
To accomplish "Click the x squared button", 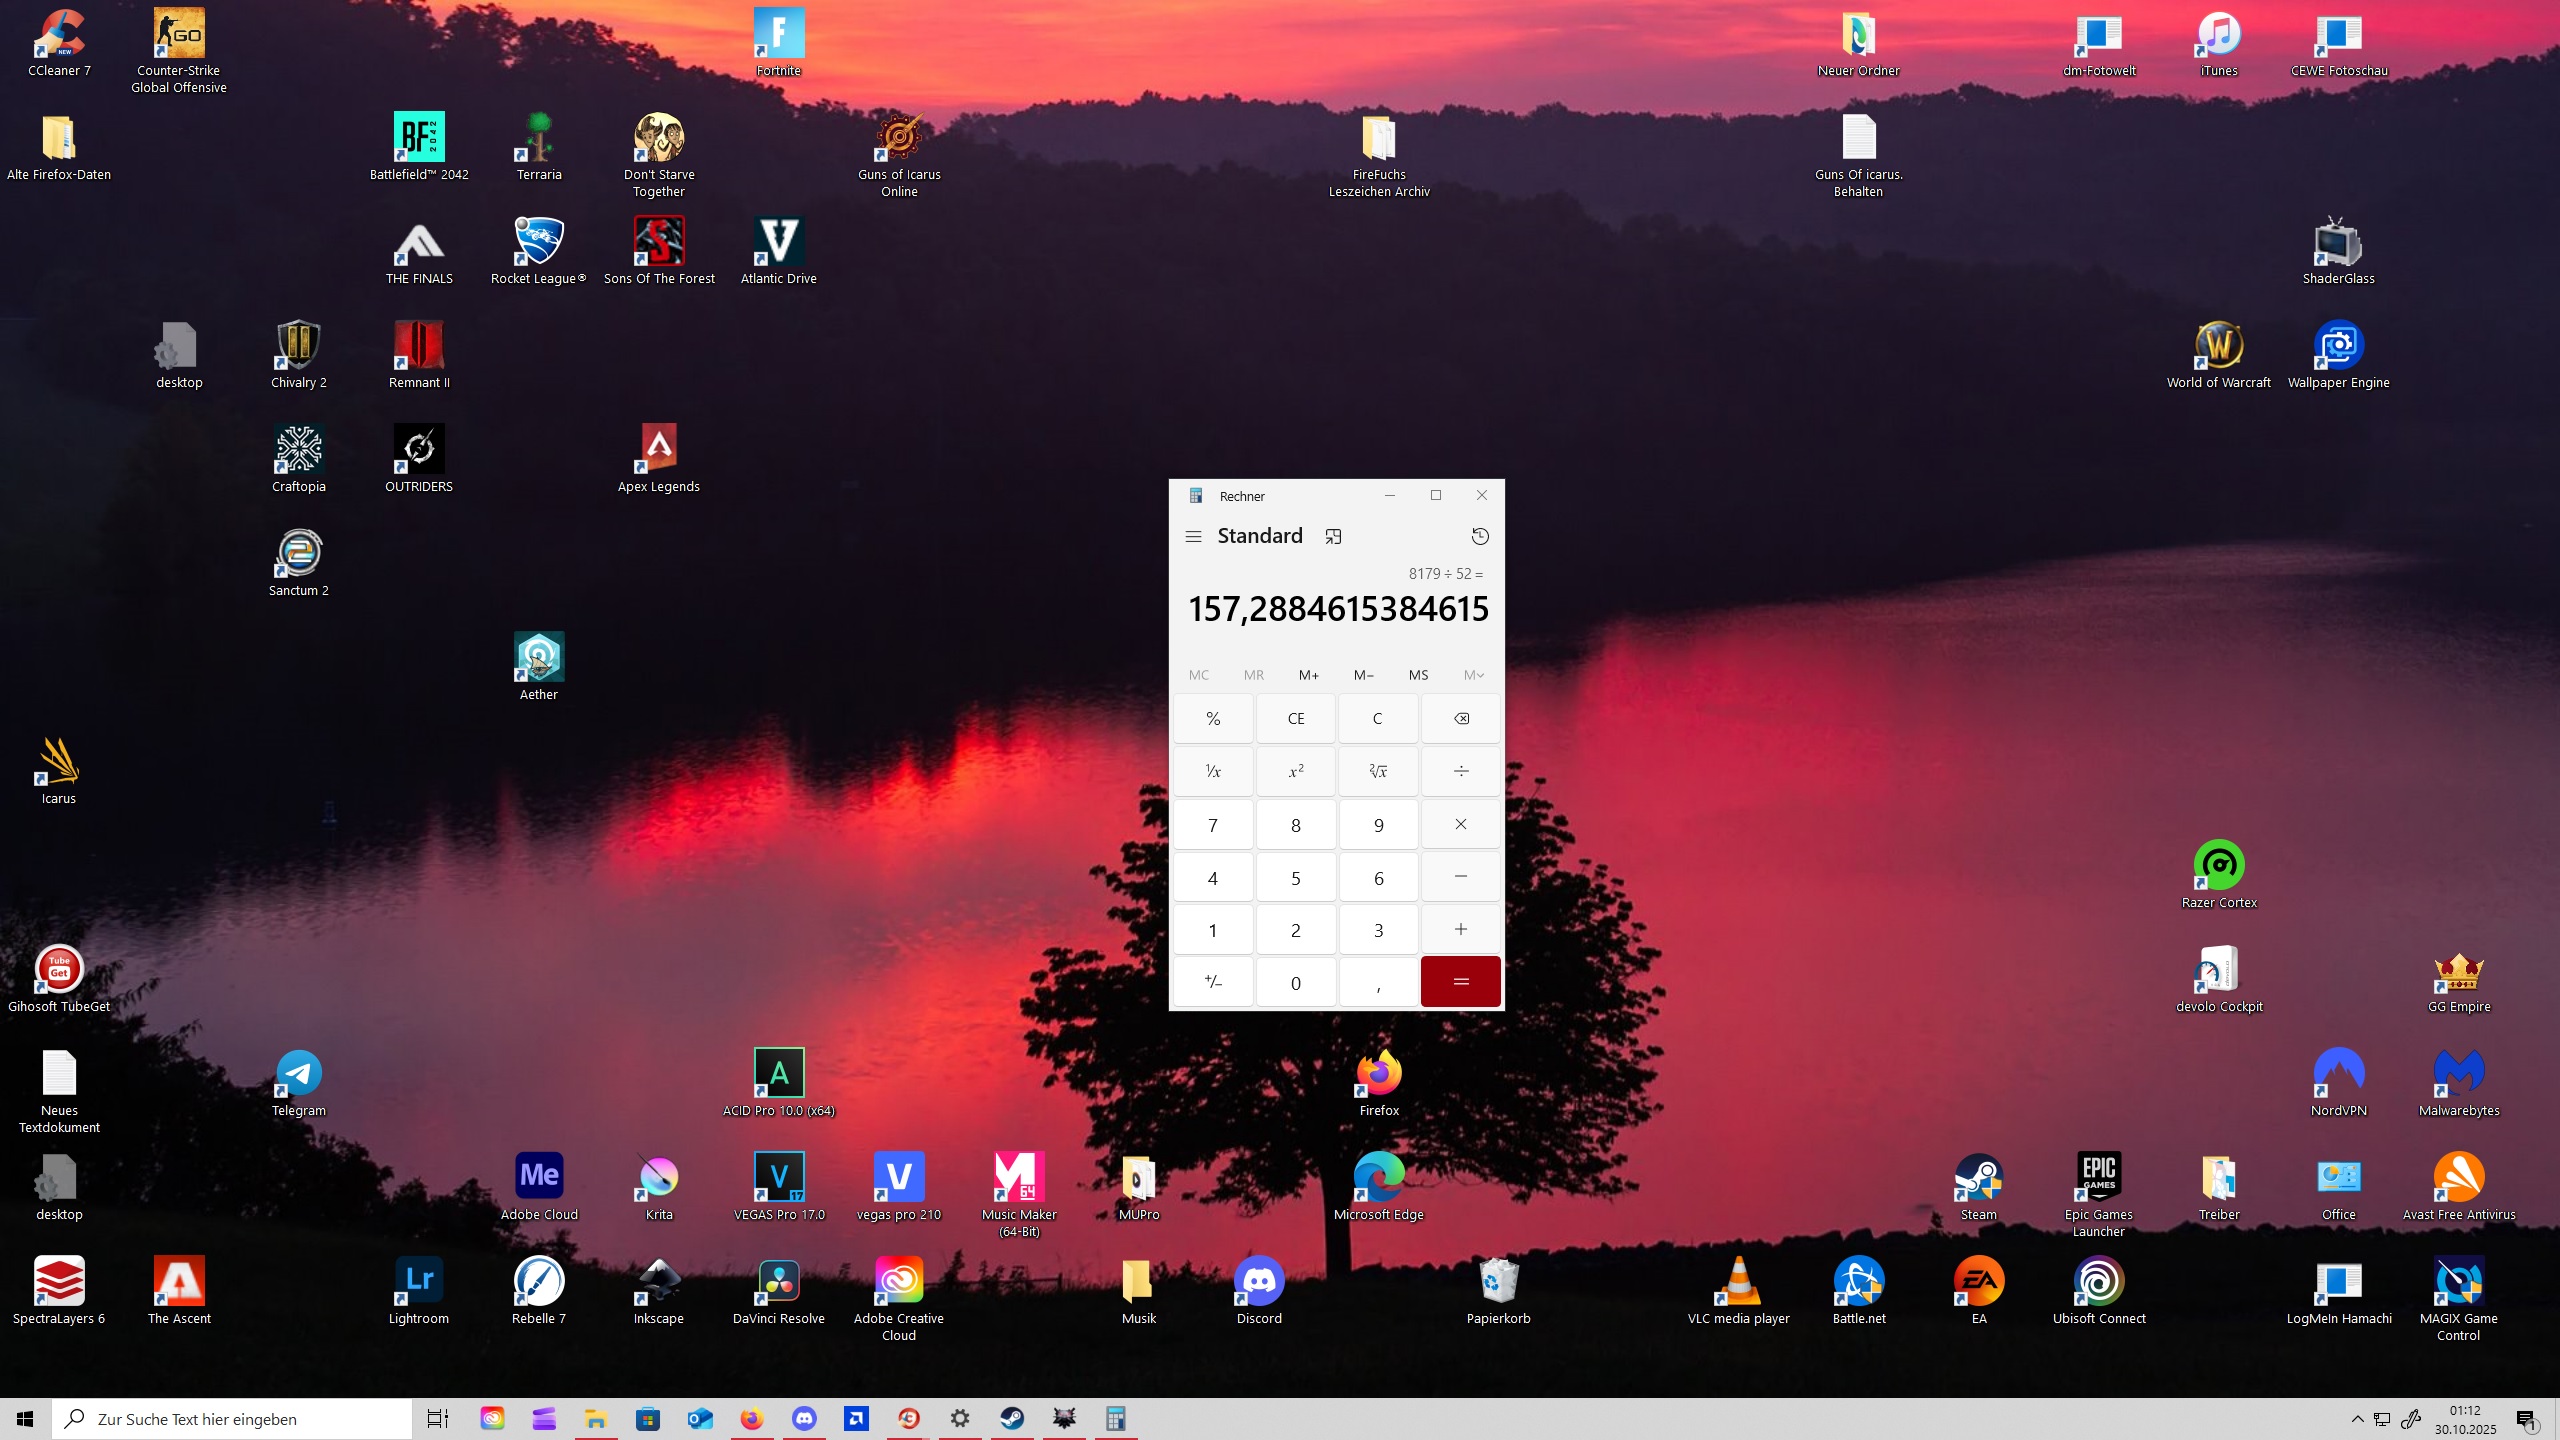I will pos(1296,771).
